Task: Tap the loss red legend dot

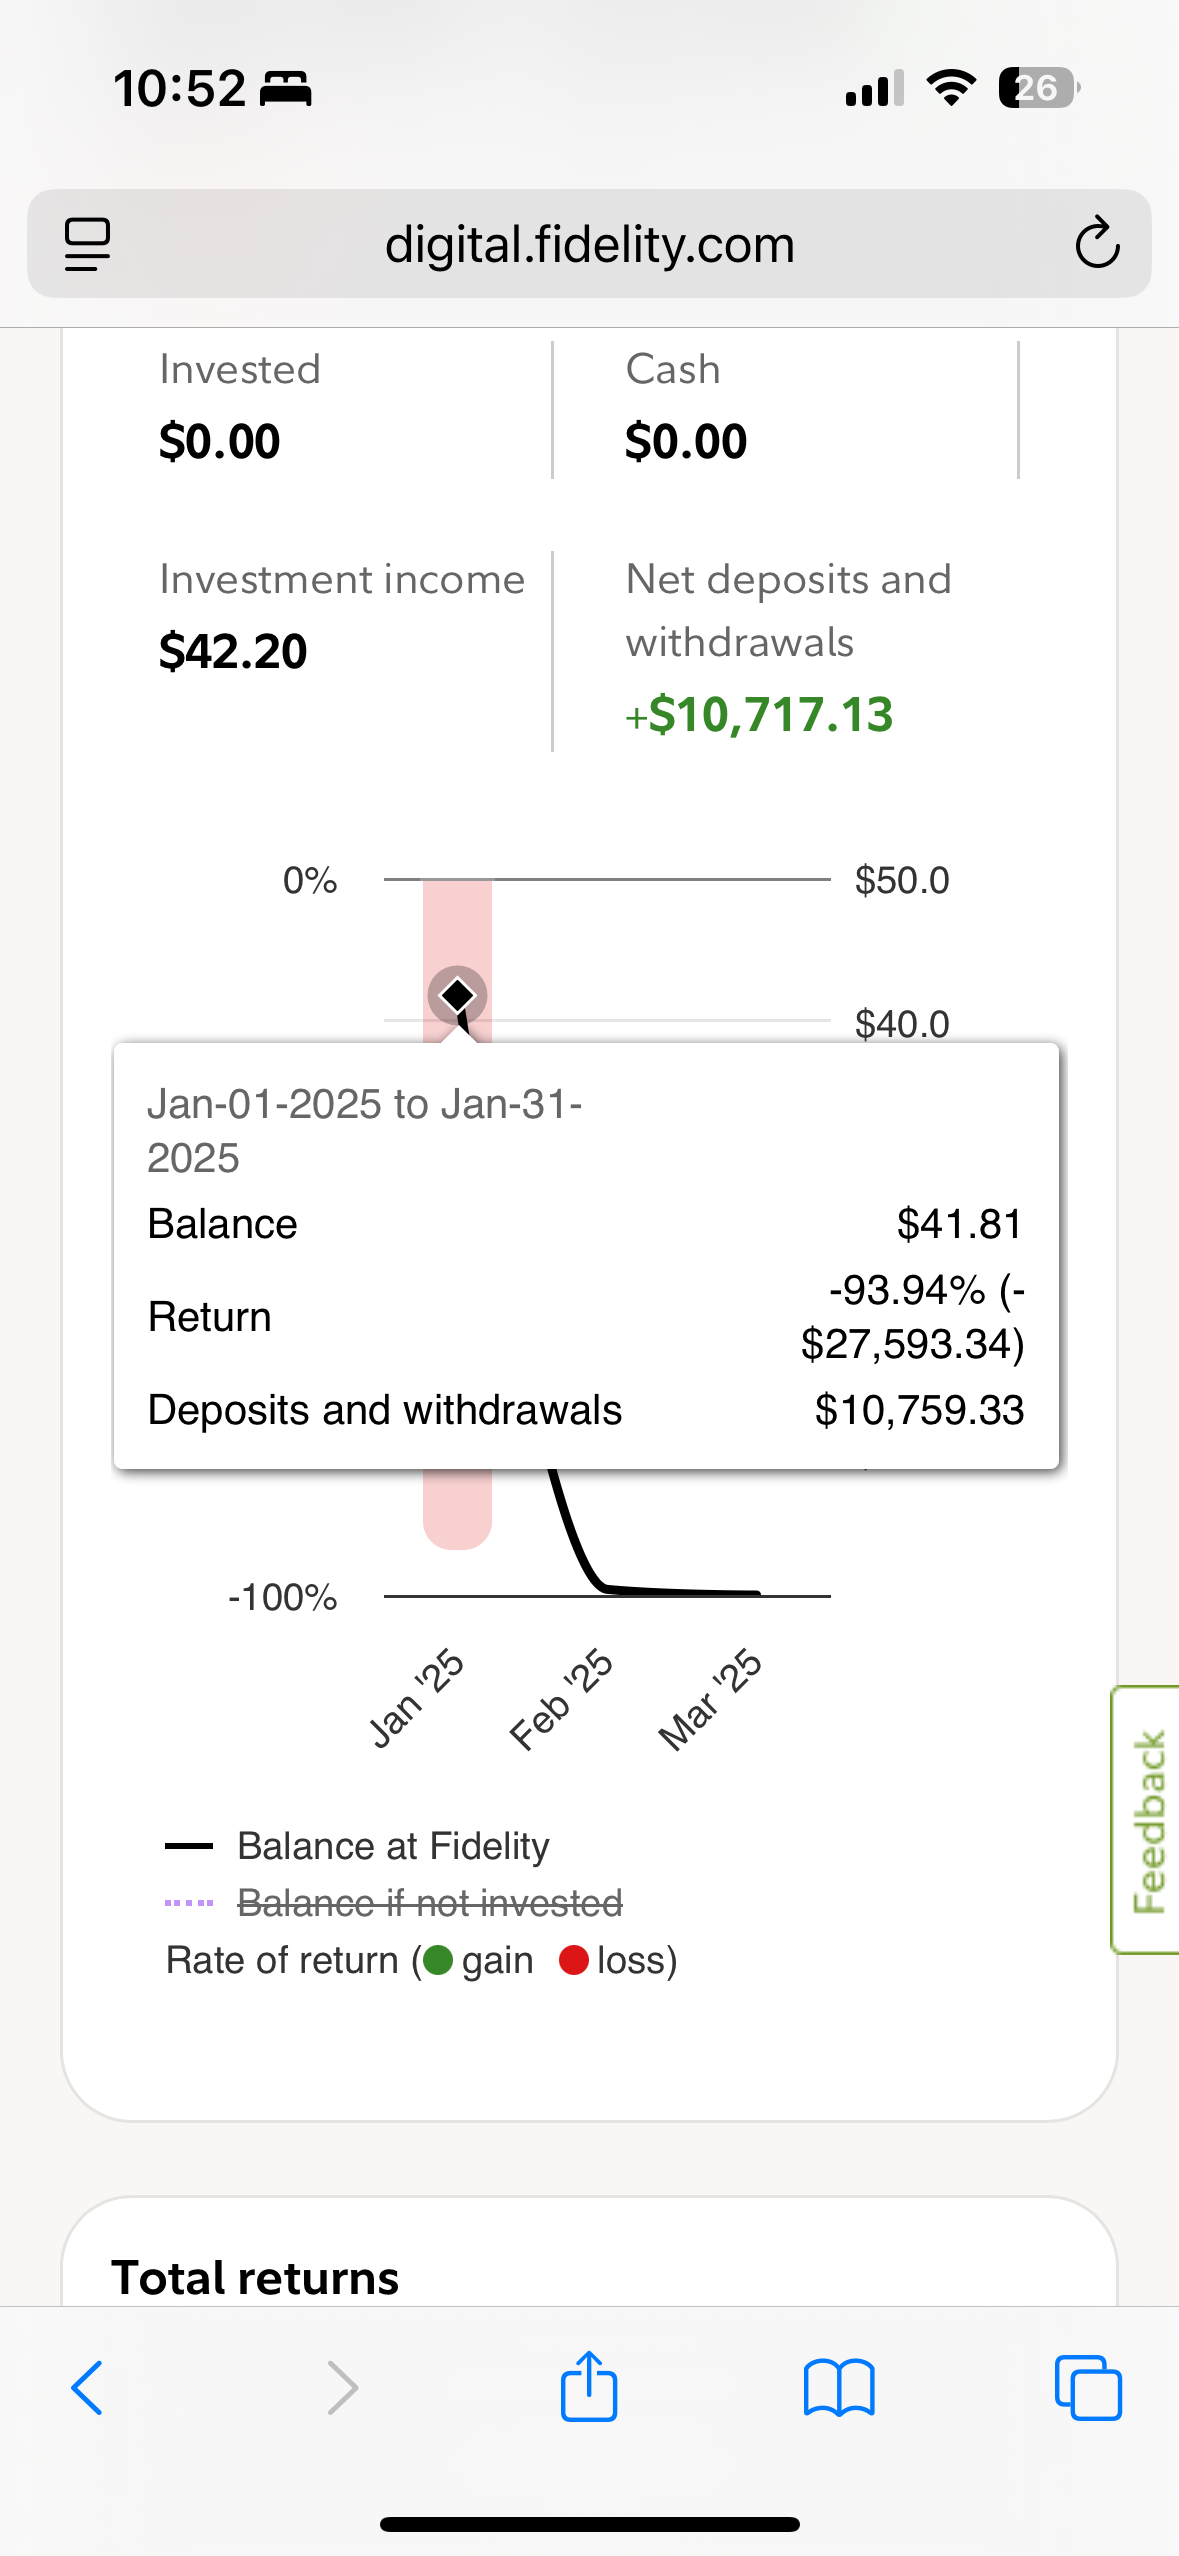Action: tap(574, 1960)
